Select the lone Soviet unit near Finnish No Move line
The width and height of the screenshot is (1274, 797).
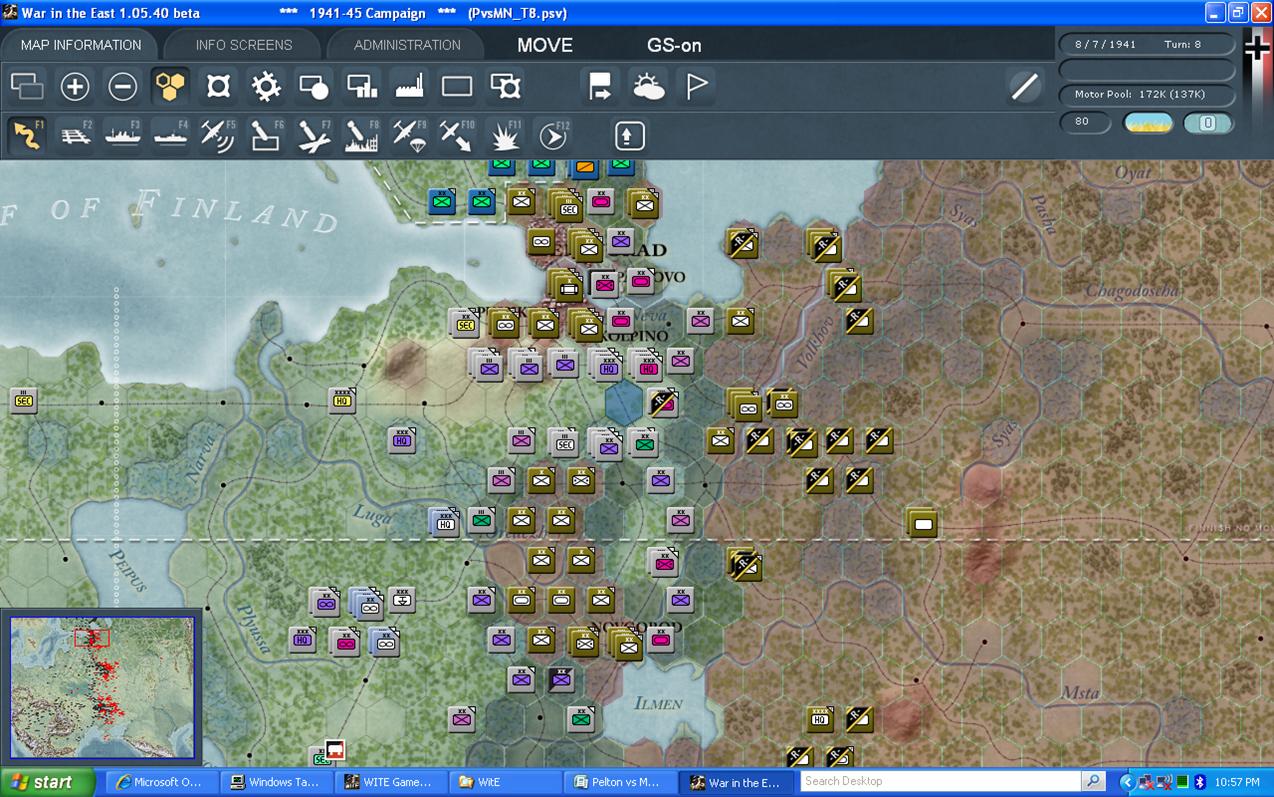[x=922, y=521]
